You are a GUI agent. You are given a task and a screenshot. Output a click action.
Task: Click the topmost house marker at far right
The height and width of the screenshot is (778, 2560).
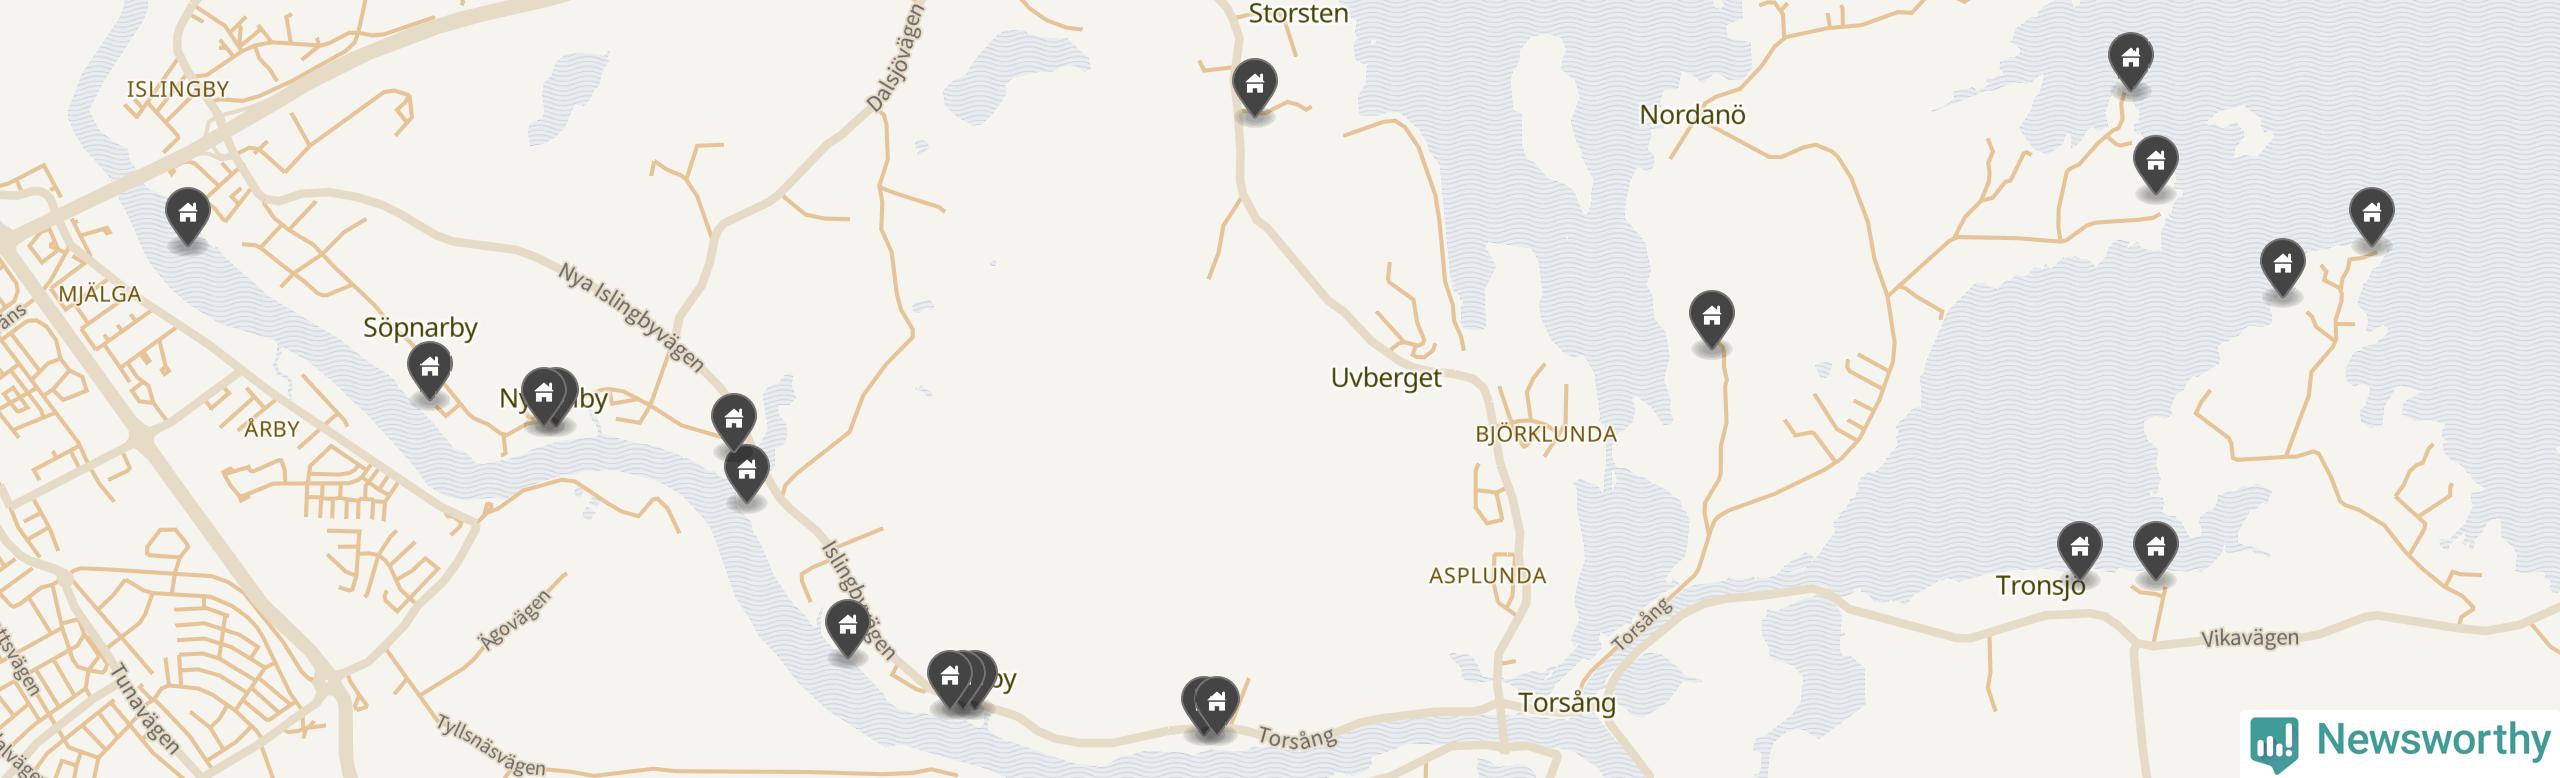coord(2130,60)
